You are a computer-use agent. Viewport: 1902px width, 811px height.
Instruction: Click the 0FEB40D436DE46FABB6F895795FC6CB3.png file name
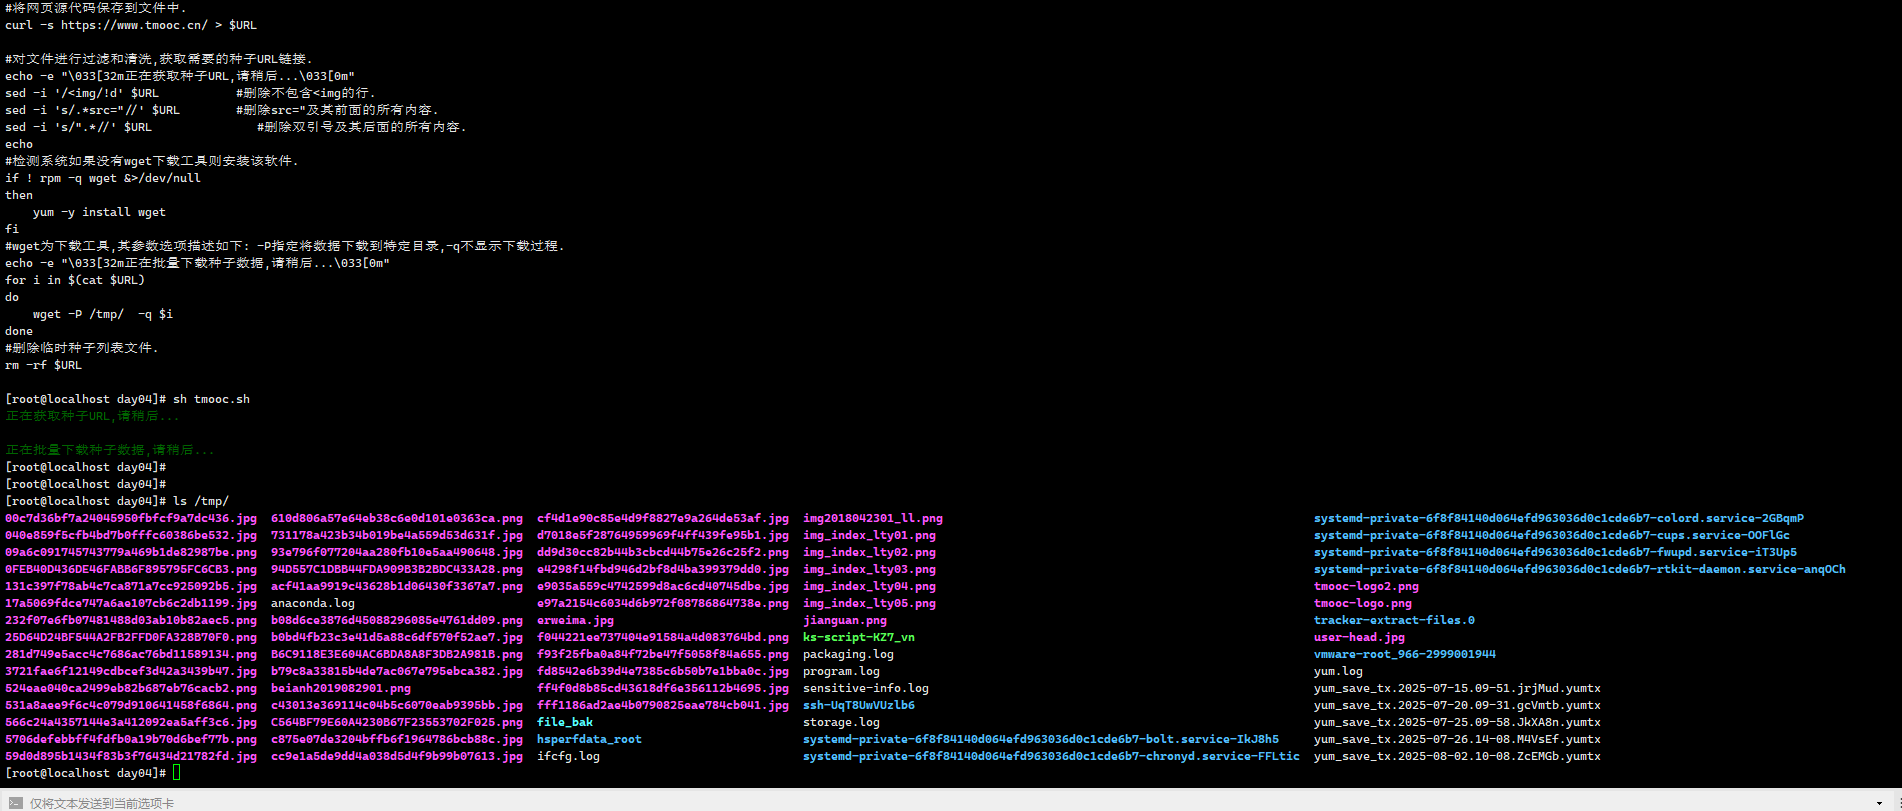point(131,569)
